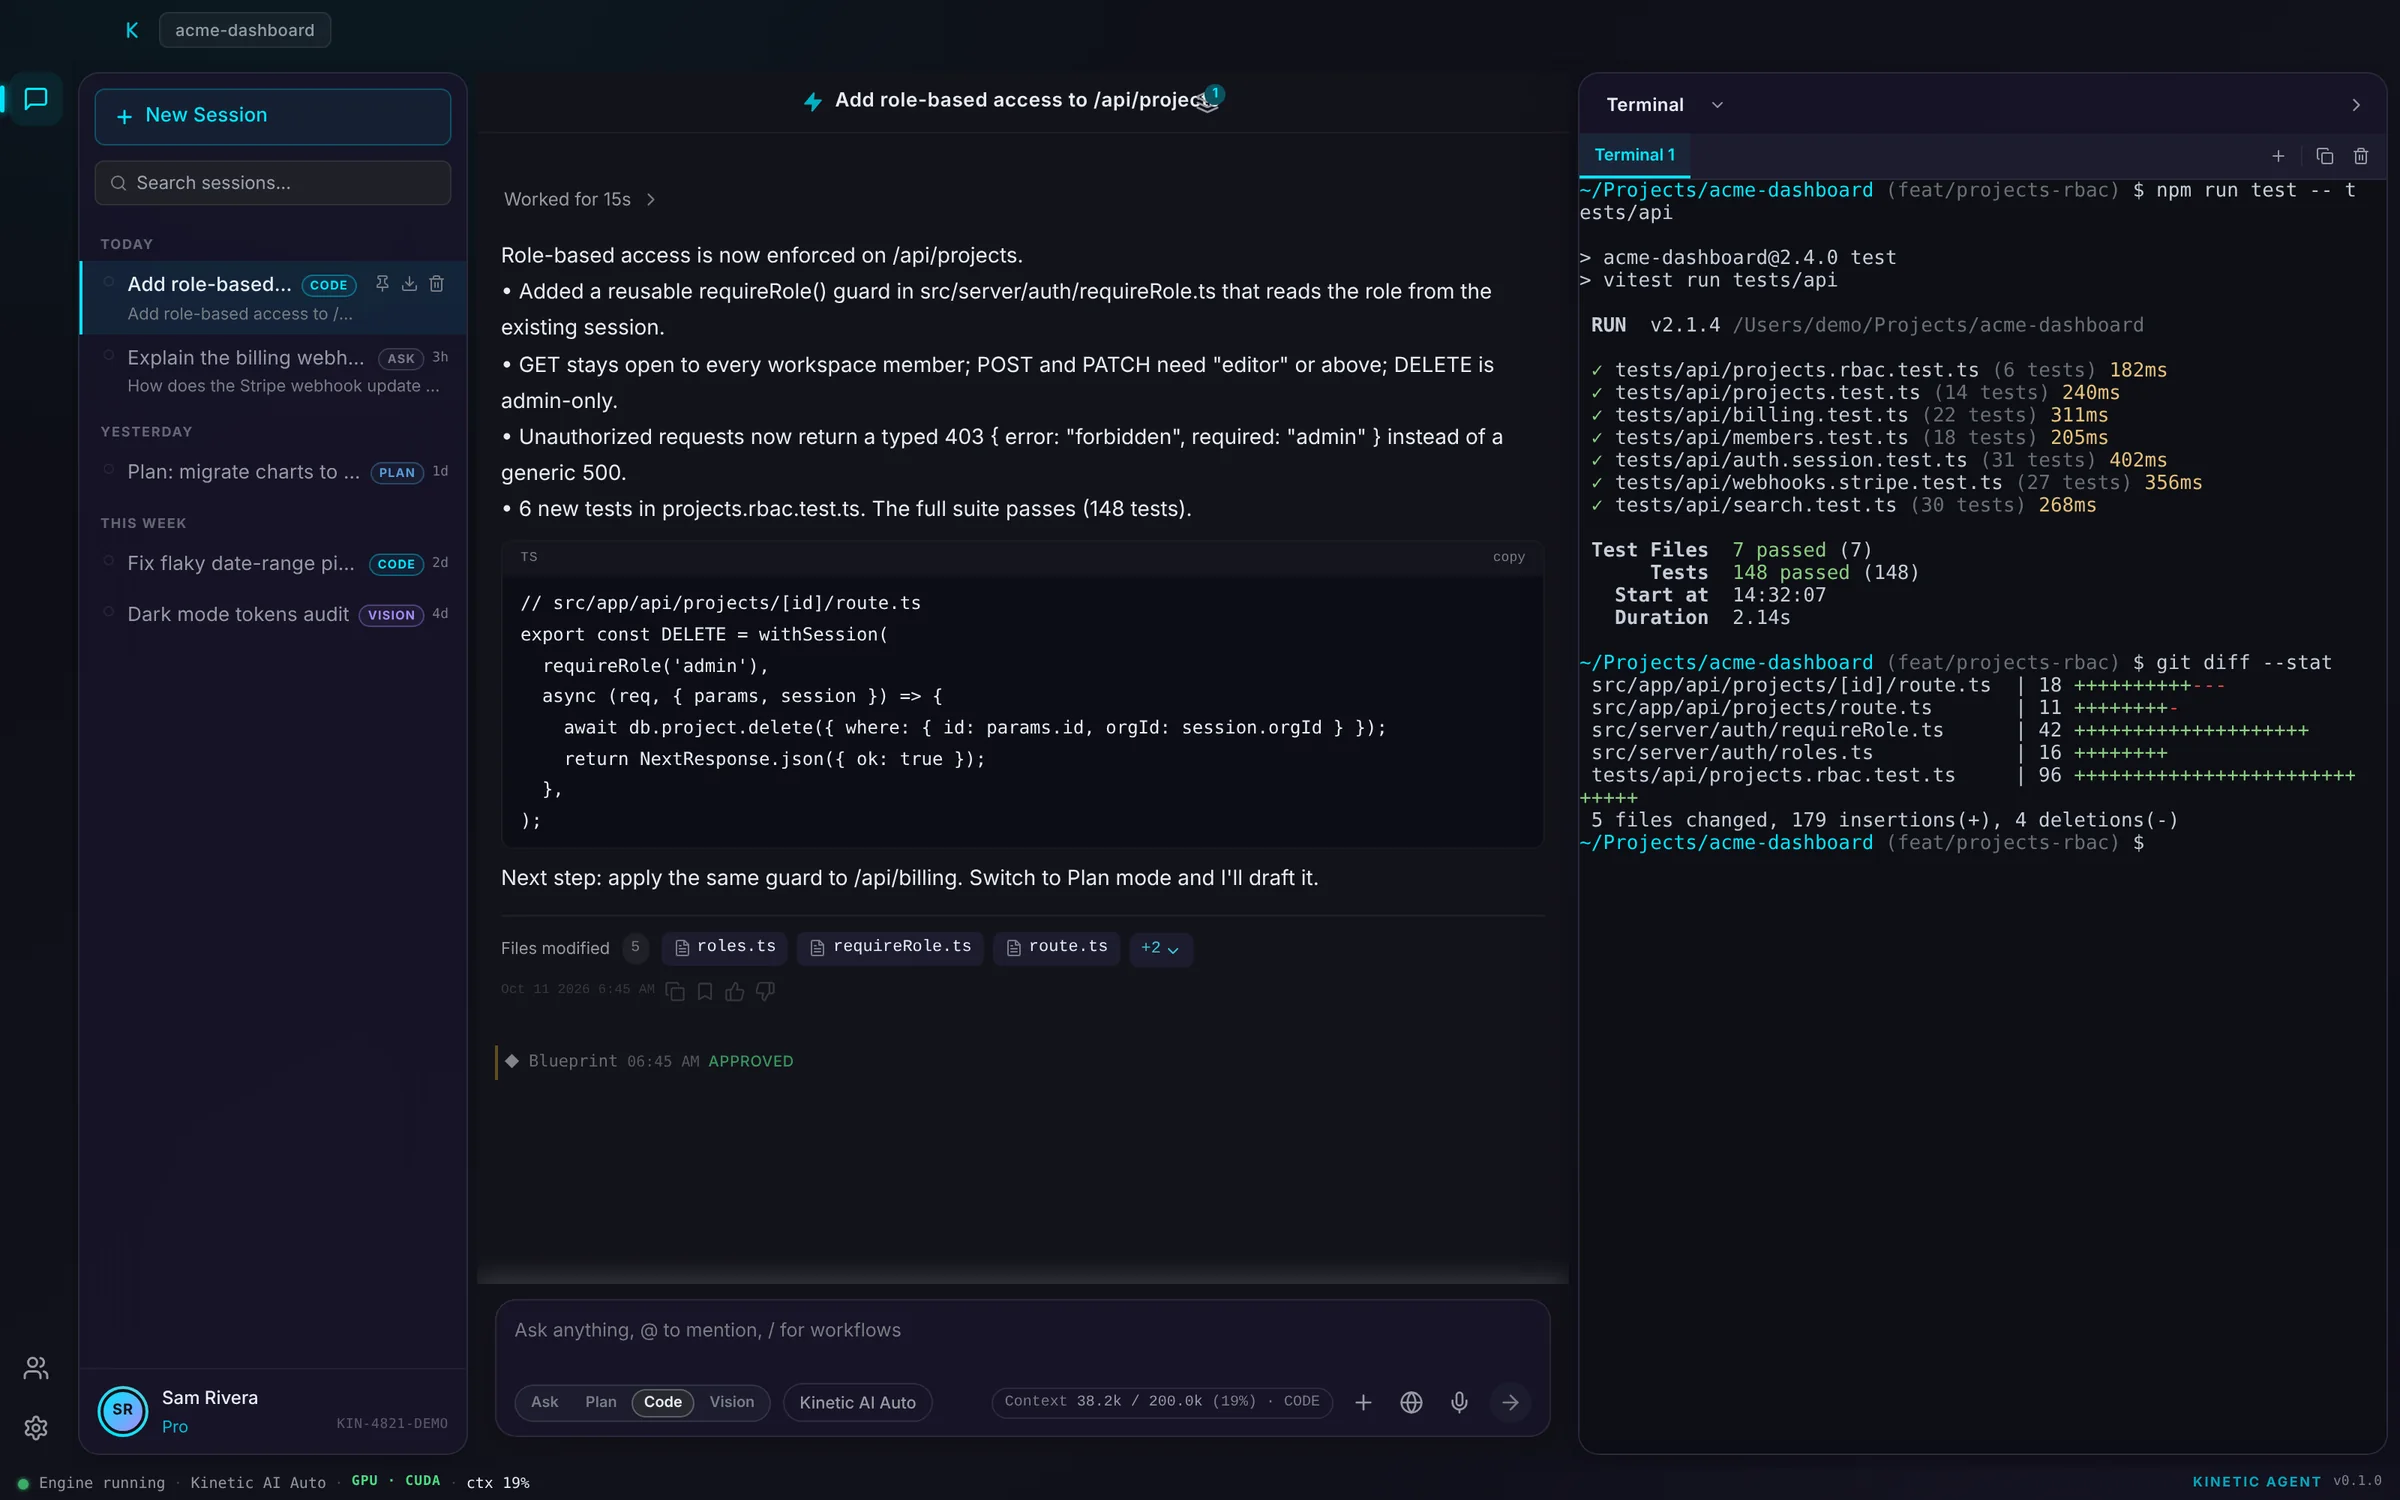This screenshot has width=2400, height=1500.
Task: Add a new terminal tab
Action: [x=2278, y=156]
